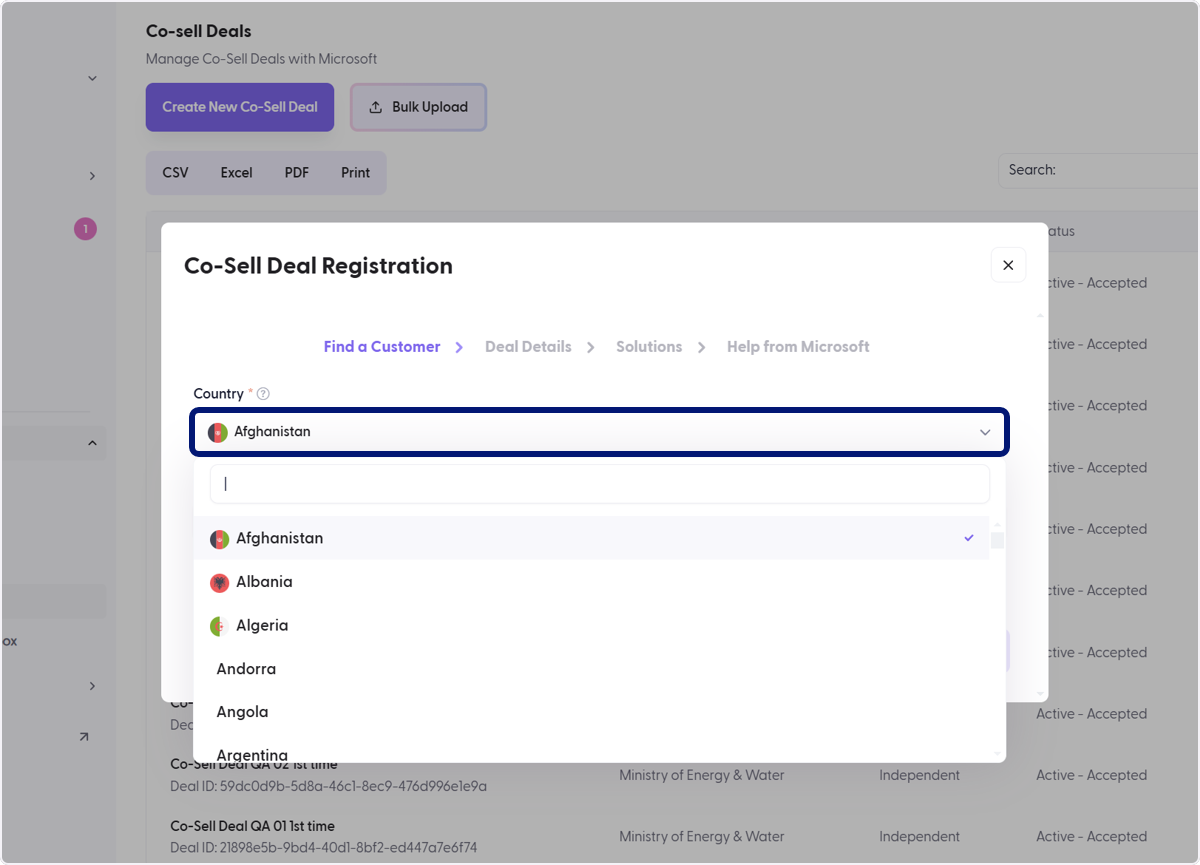Click Deal ID 59dc0d9b-5d8a-46c1-8ec9-476d996e1e9a
The image size is (1200, 865).
(328, 786)
